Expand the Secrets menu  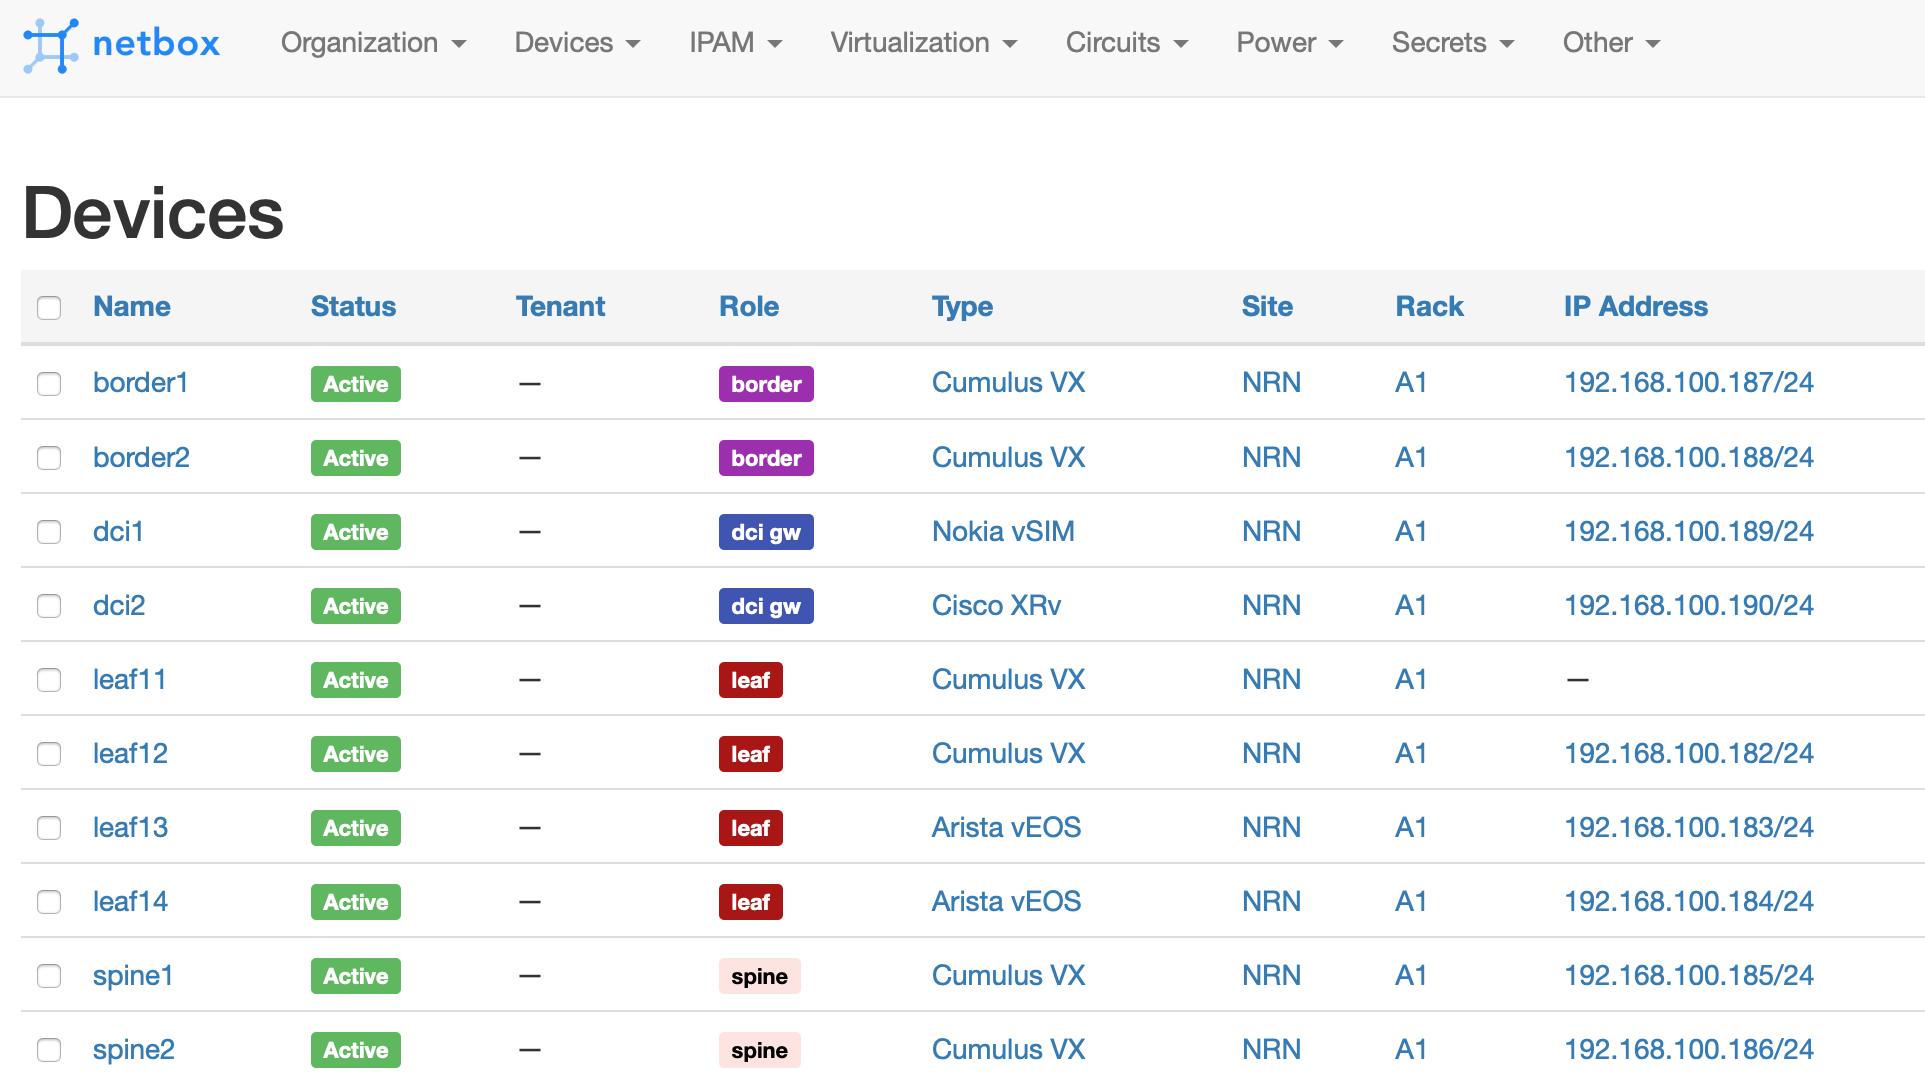(x=1452, y=43)
